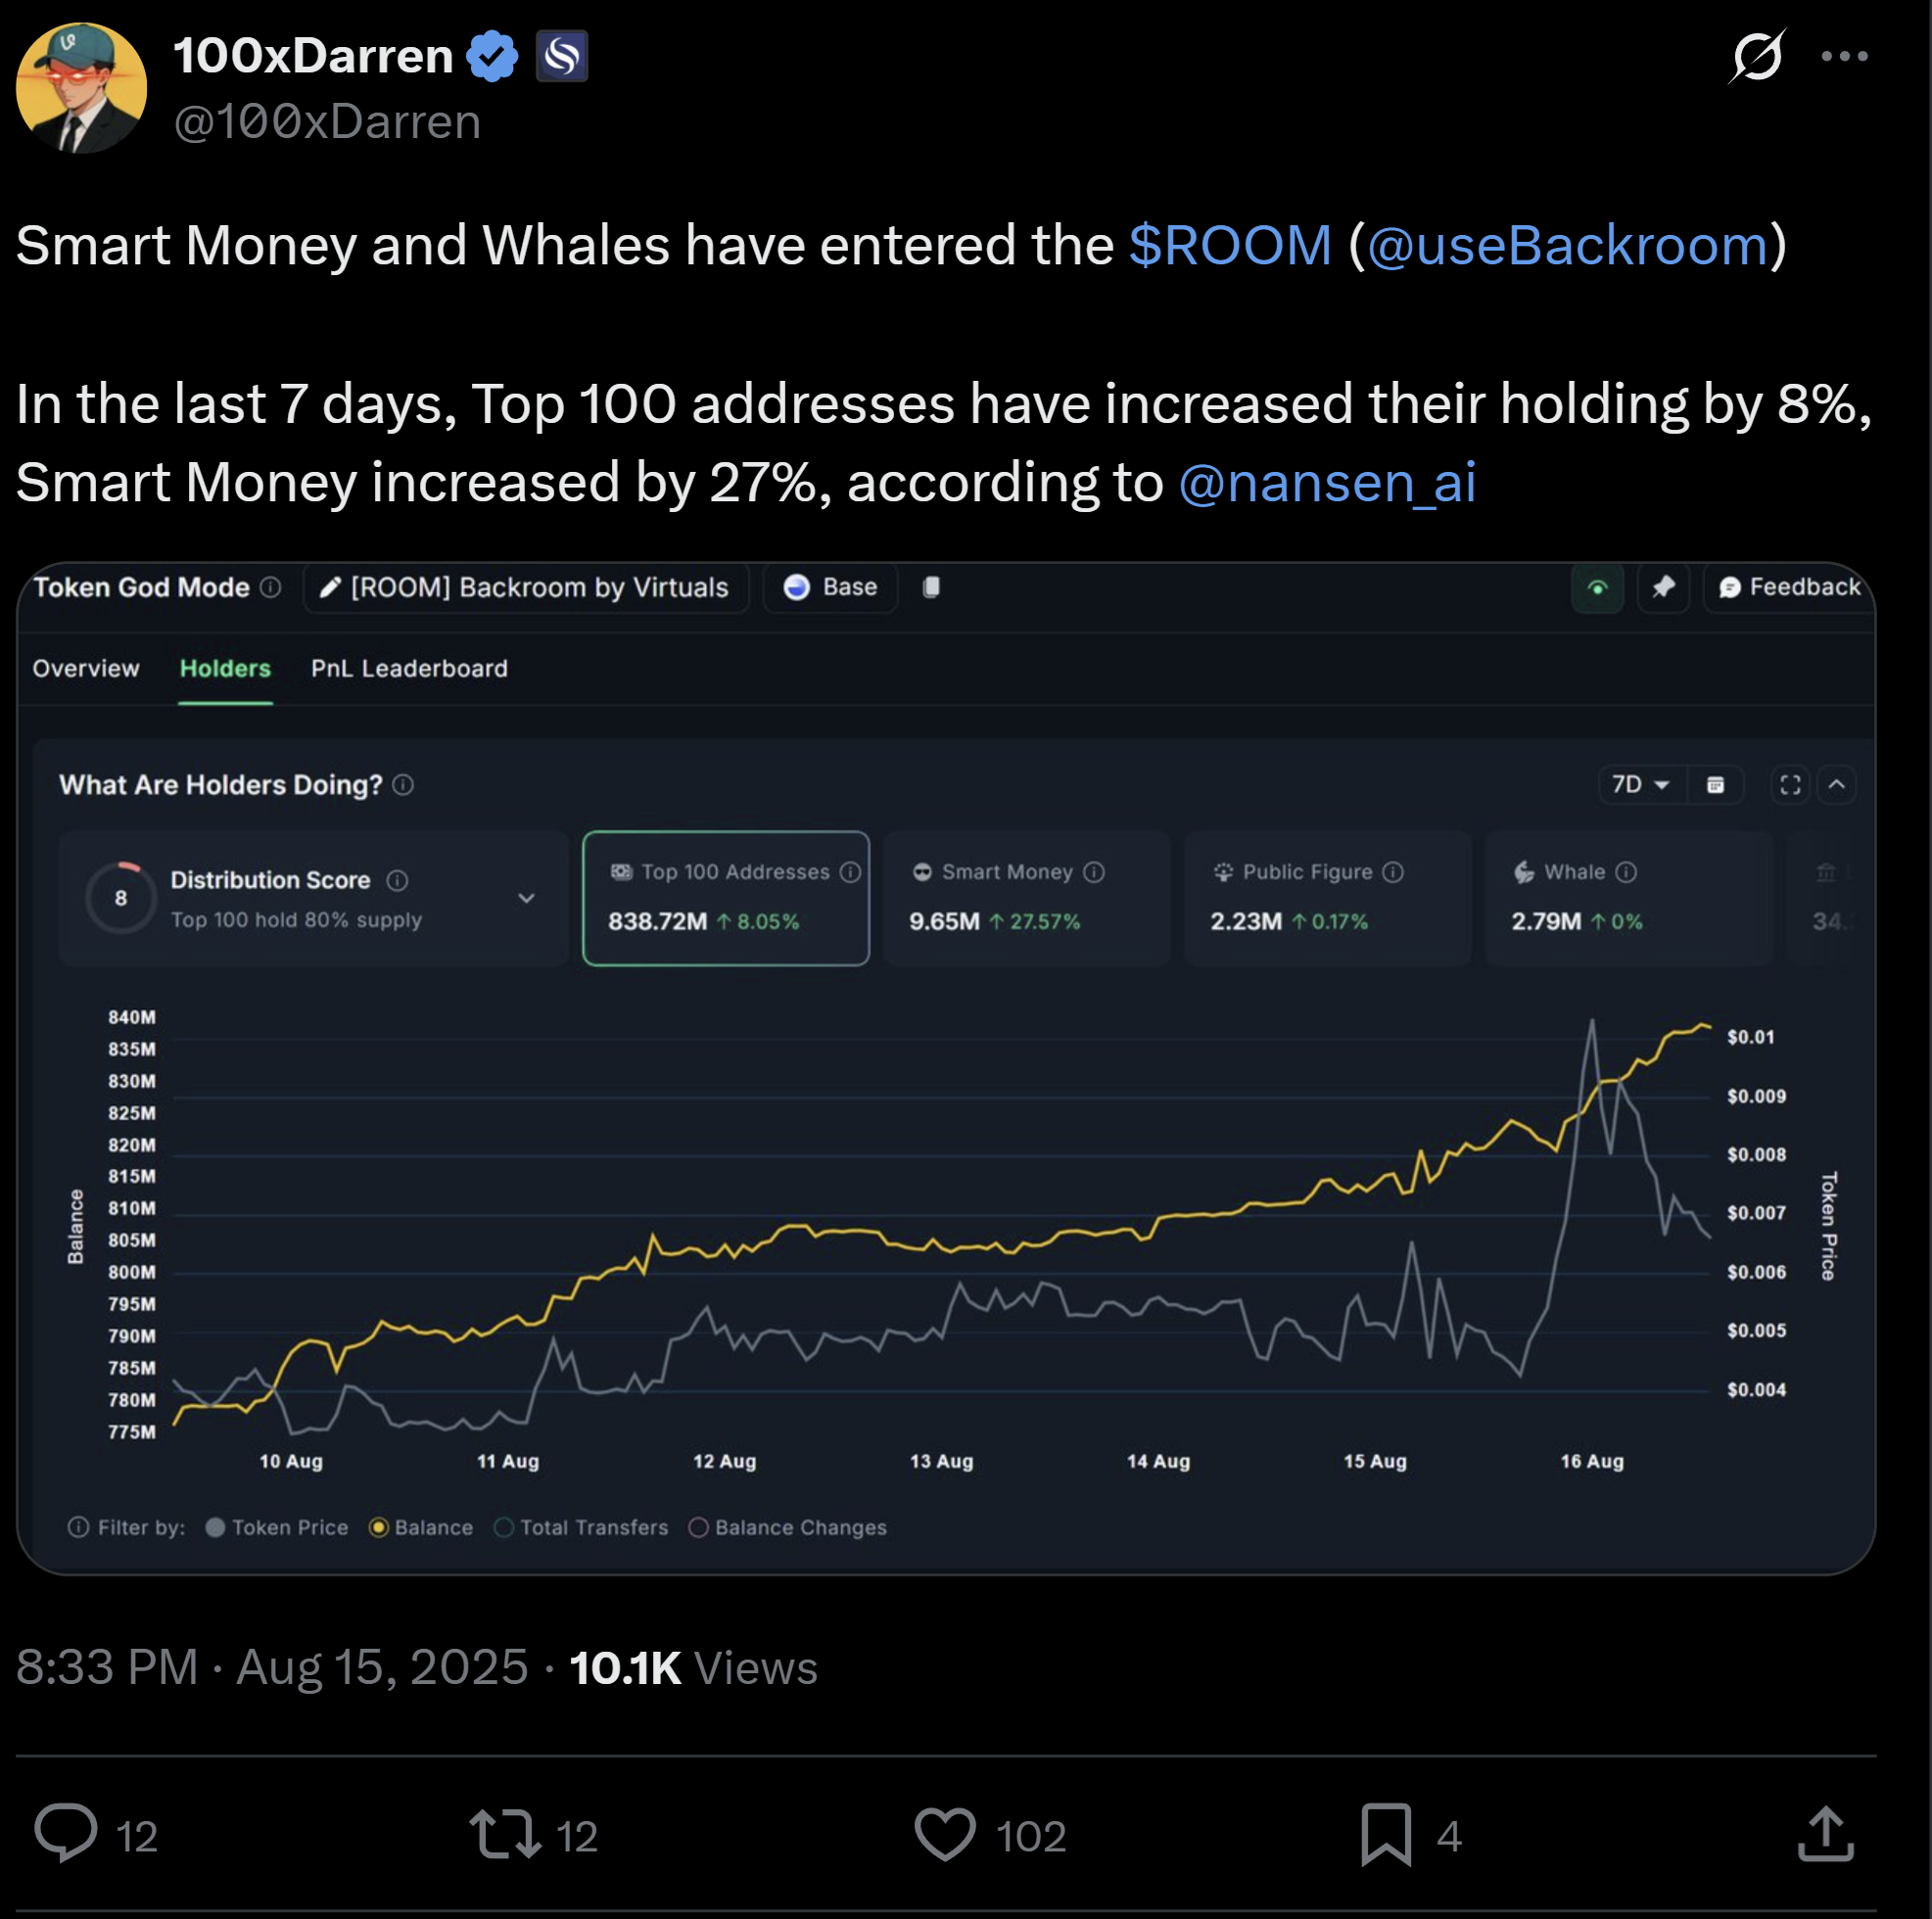Repost the tweet via the retweet icon
The width and height of the screenshot is (1932, 1919).
pyautogui.click(x=505, y=1834)
